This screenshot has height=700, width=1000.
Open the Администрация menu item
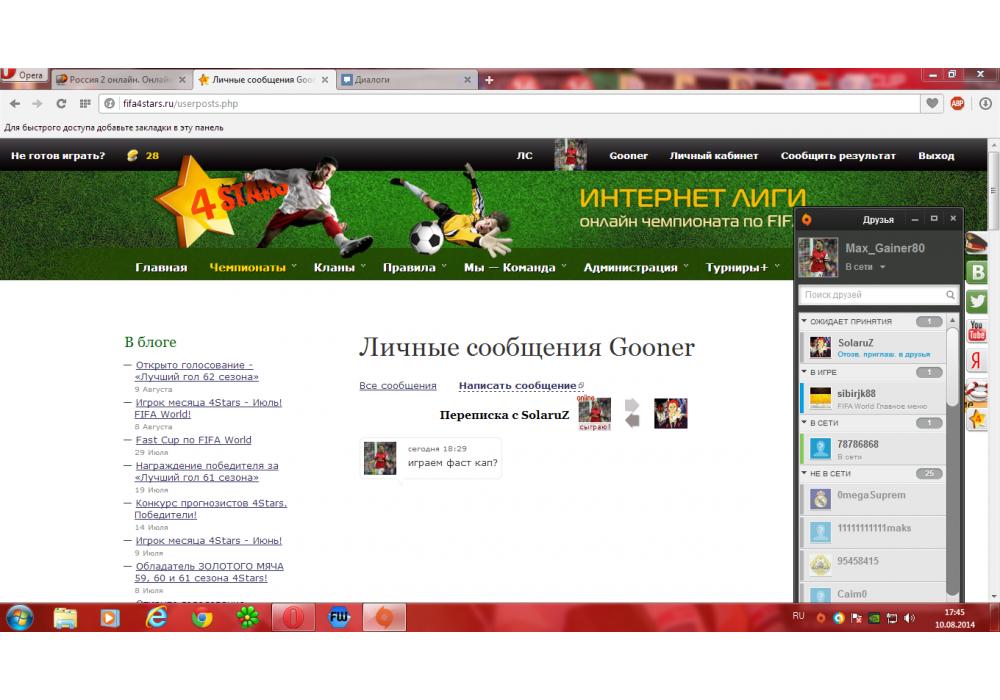point(630,267)
